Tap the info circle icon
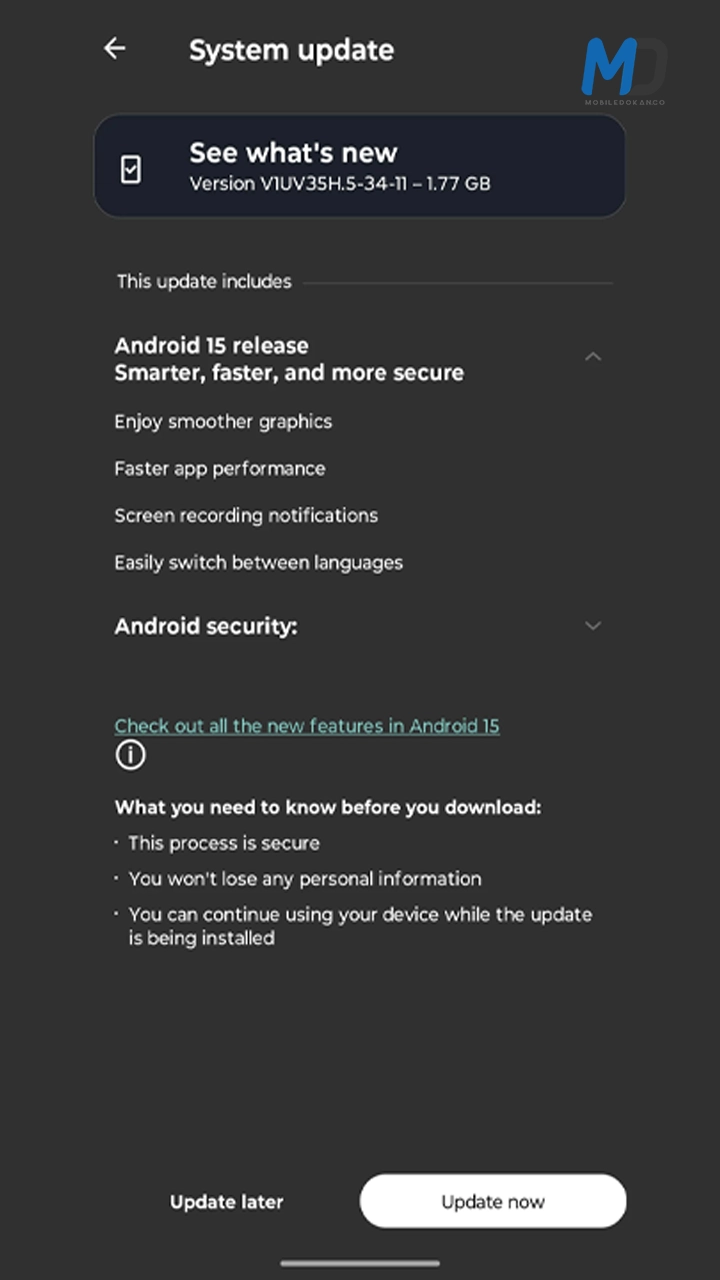This screenshot has width=720, height=1280. 130,755
